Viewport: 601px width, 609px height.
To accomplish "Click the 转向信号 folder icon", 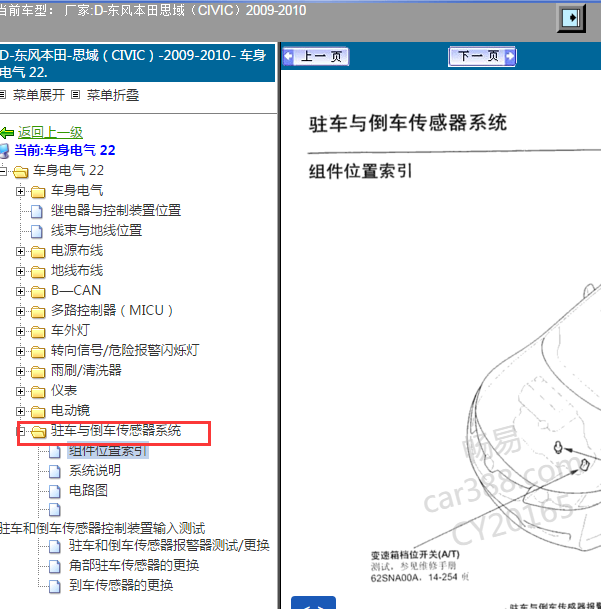I will click(x=38, y=351).
